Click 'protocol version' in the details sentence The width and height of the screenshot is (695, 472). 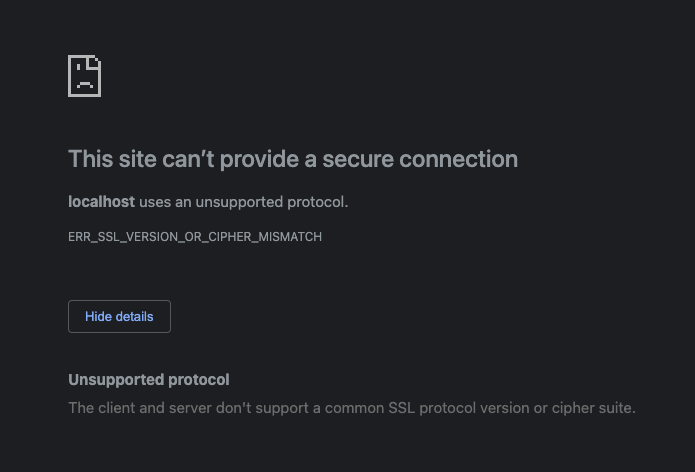pos(474,408)
